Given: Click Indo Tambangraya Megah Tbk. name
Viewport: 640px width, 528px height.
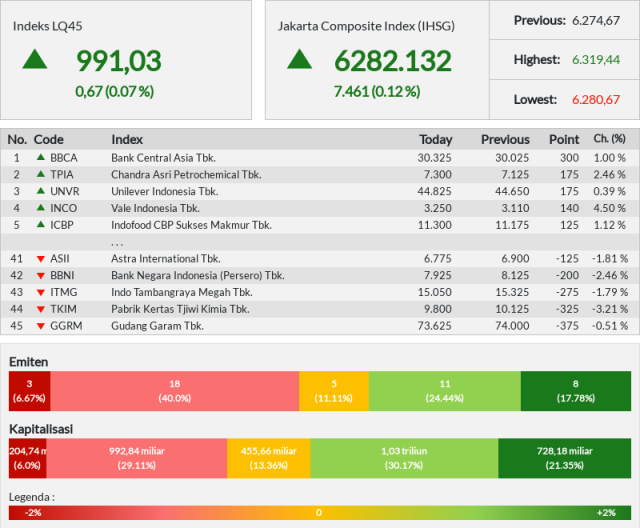Looking at the screenshot, I should pos(182,293).
